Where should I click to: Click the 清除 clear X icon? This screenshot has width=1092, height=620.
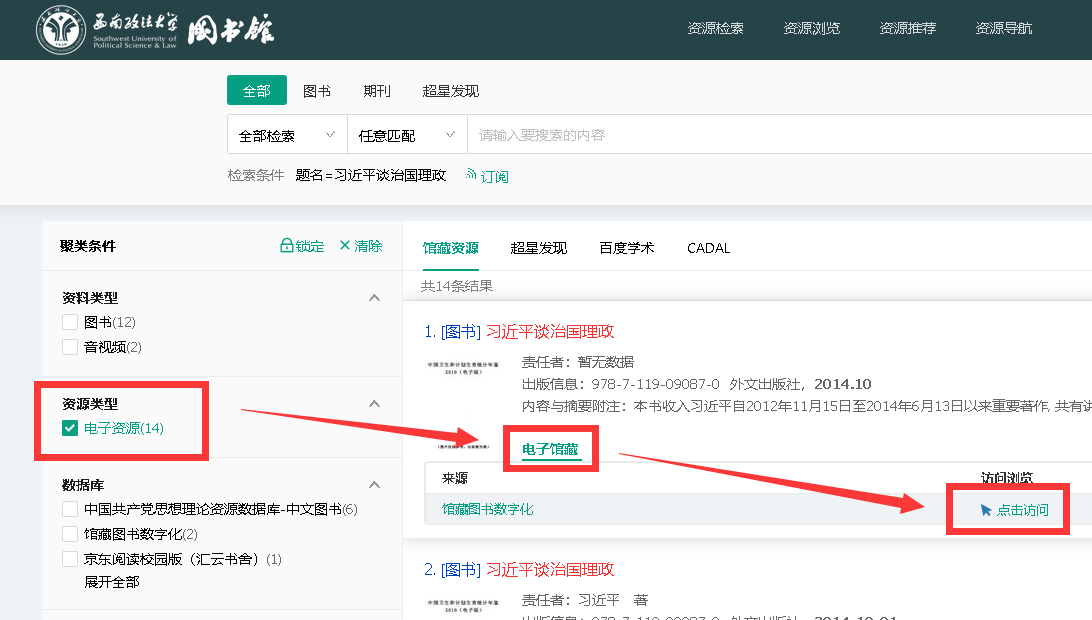pos(345,246)
